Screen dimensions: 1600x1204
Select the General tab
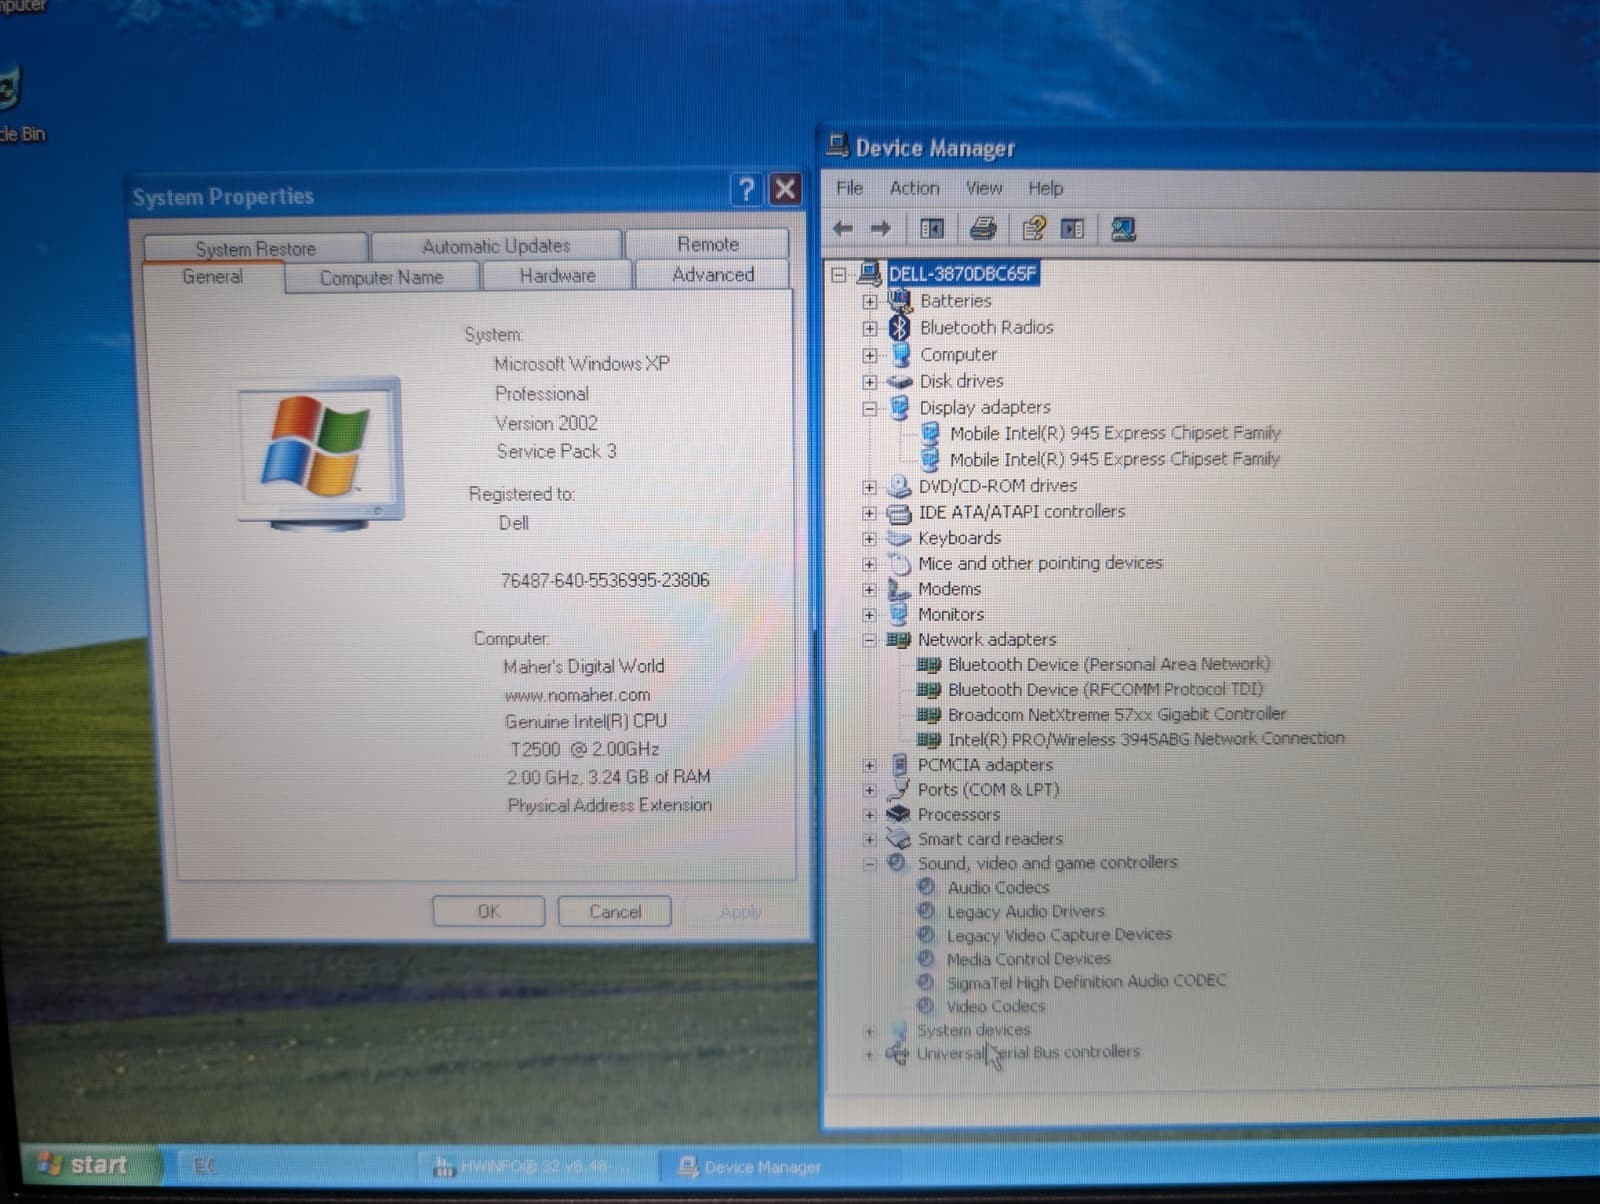[x=212, y=277]
